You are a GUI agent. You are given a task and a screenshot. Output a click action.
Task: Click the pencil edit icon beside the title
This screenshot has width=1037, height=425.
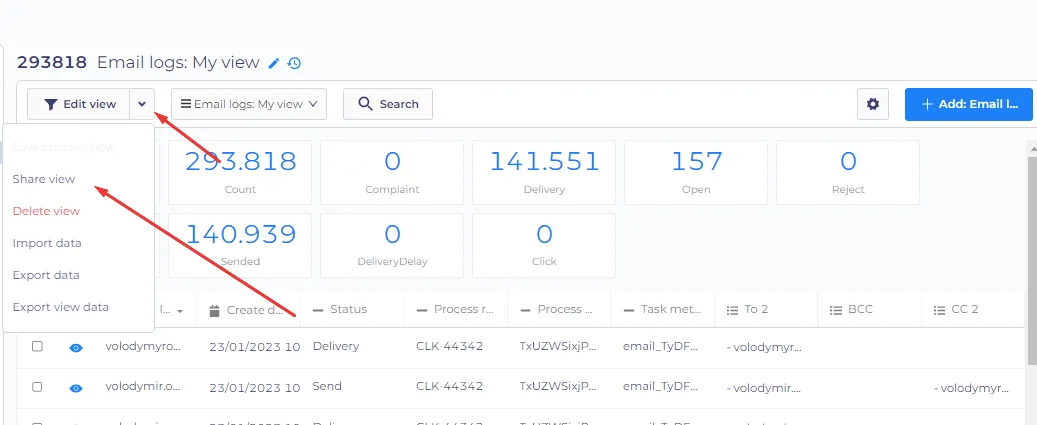274,63
